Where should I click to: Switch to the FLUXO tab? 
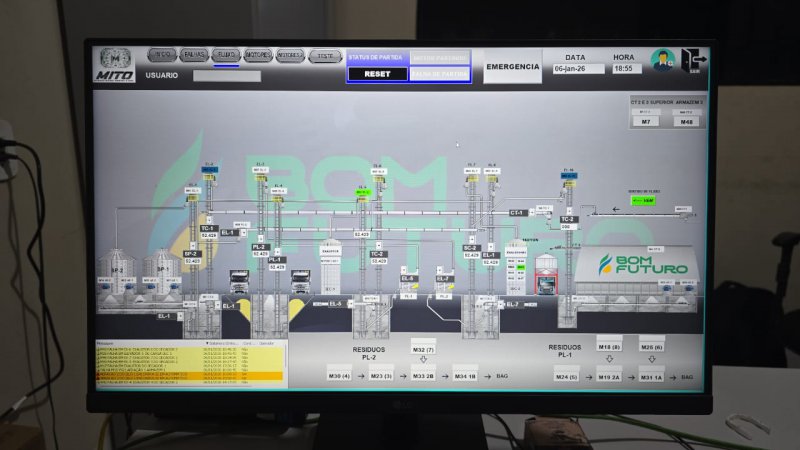coord(226,55)
